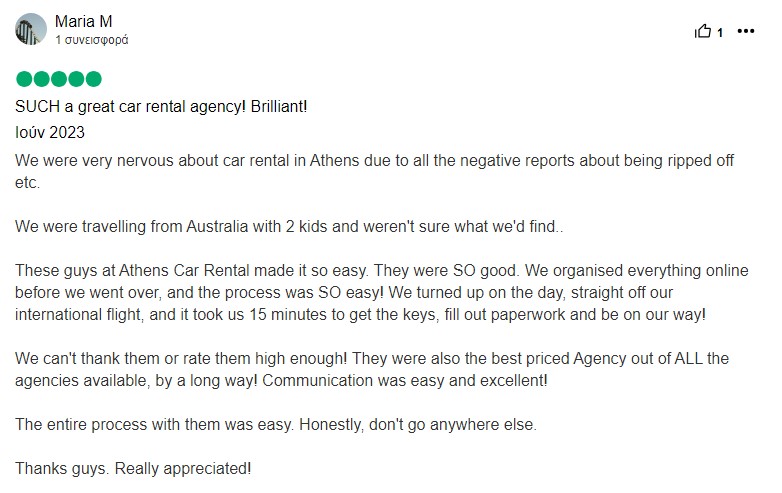Viewport: 782px width, 493px height.
Task: Click the 'We can't thank them' paragraph
Action: pyautogui.click(x=372, y=369)
